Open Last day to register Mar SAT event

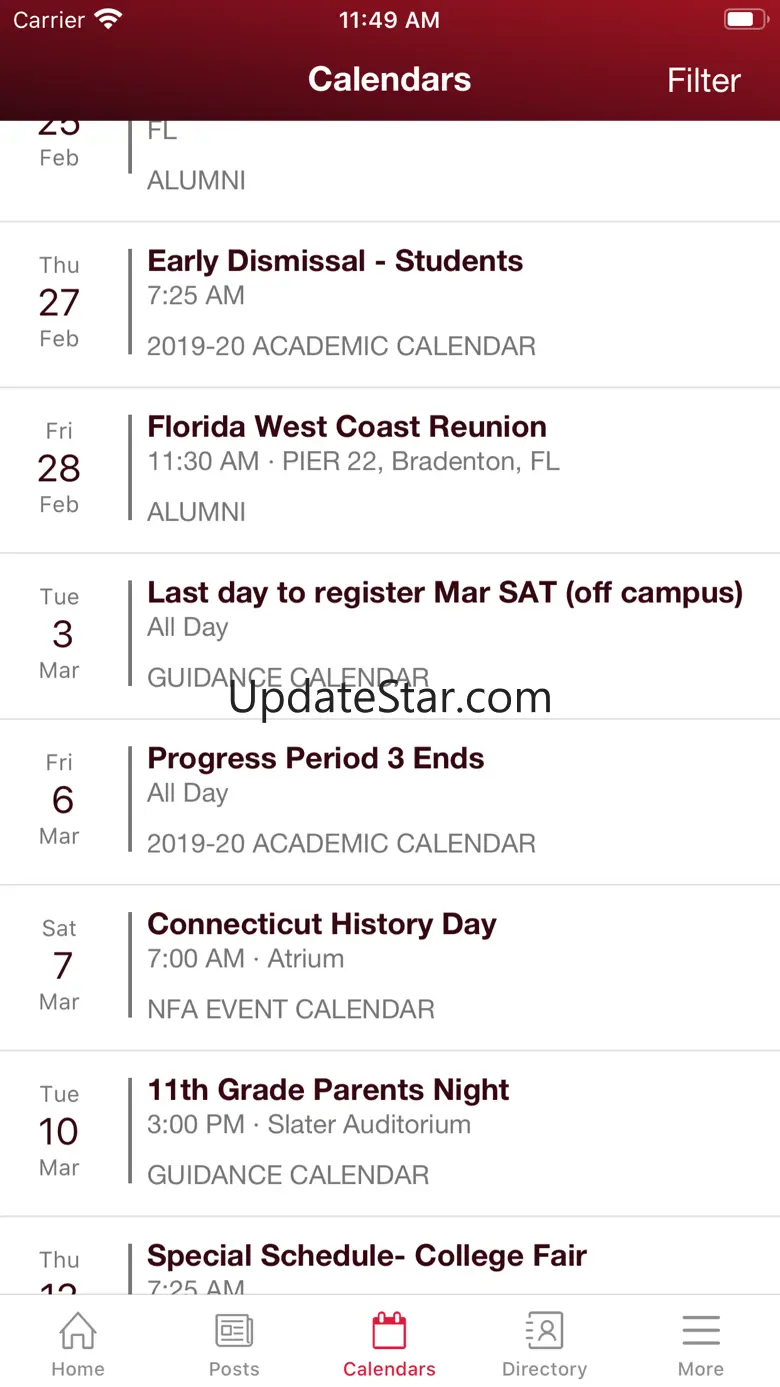[x=445, y=593]
